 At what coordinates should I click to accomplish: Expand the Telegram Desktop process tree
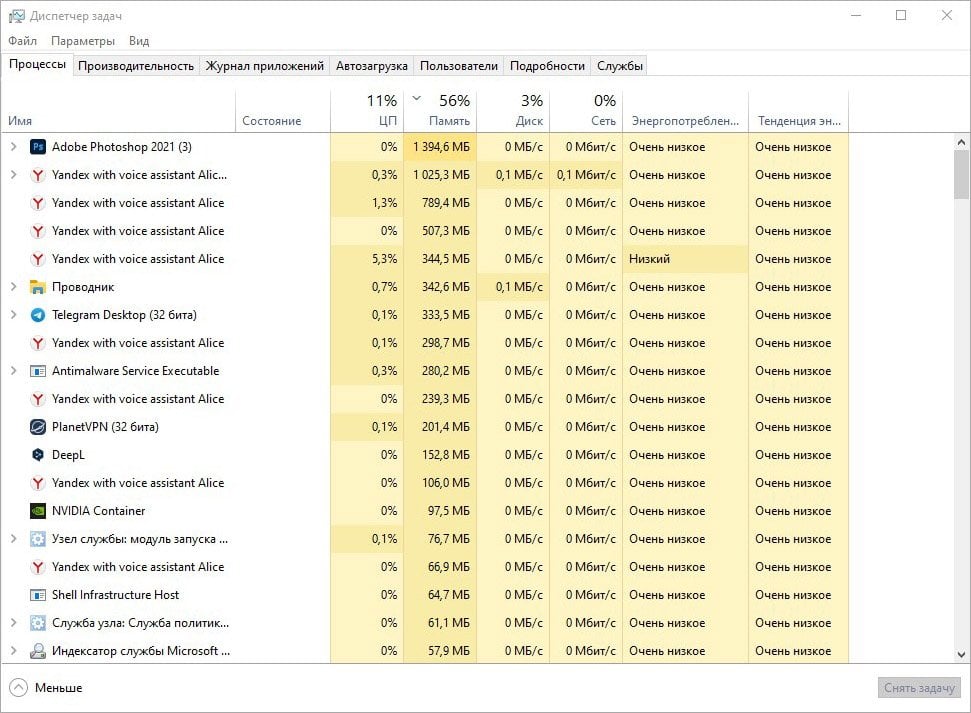coord(13,315)
